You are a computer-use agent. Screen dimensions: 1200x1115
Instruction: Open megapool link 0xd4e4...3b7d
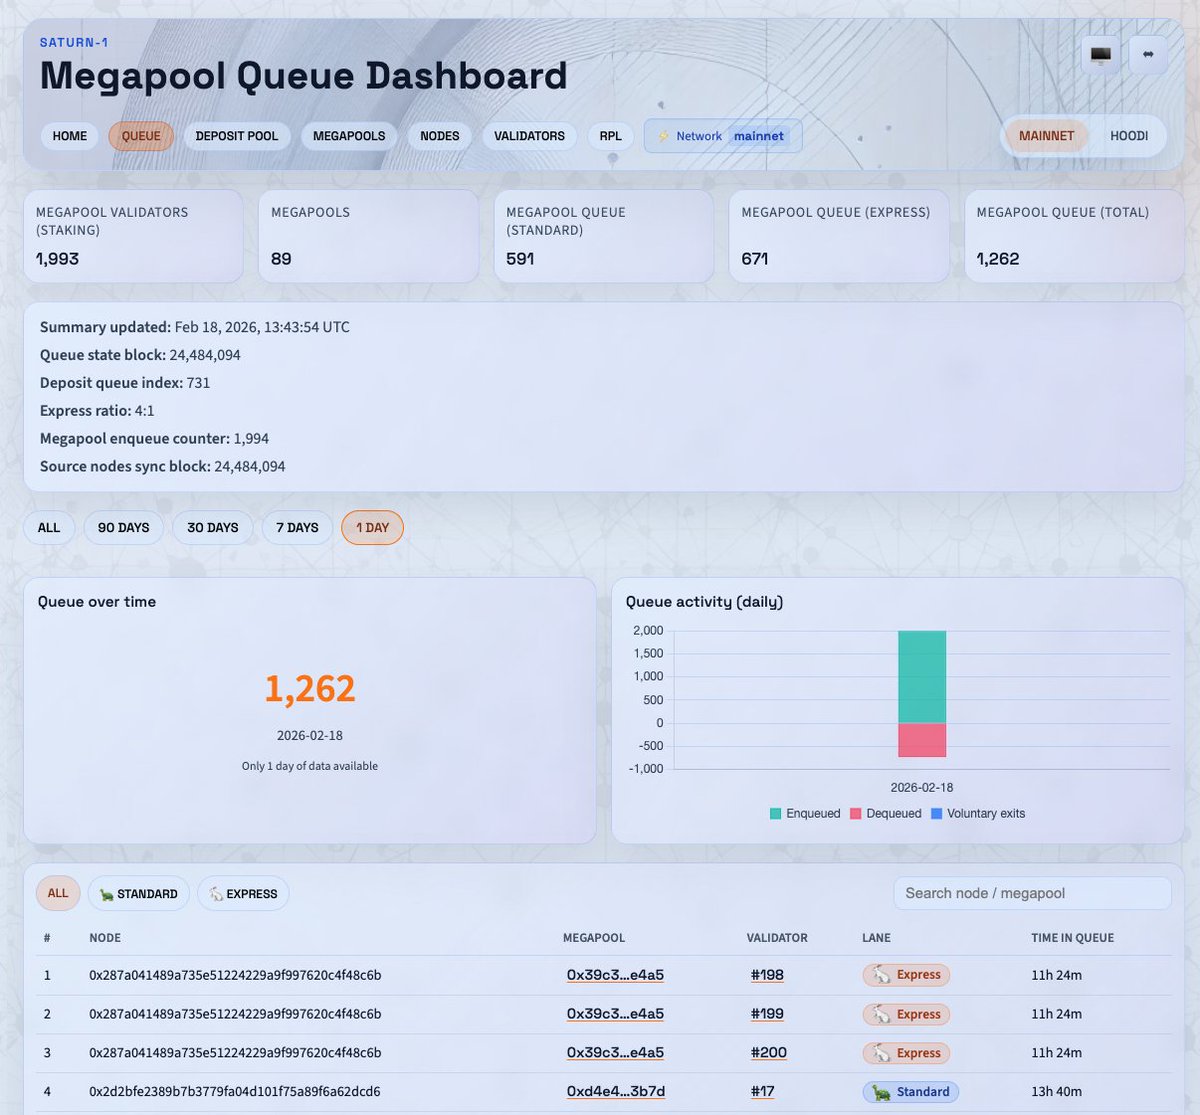[616, 1092]
